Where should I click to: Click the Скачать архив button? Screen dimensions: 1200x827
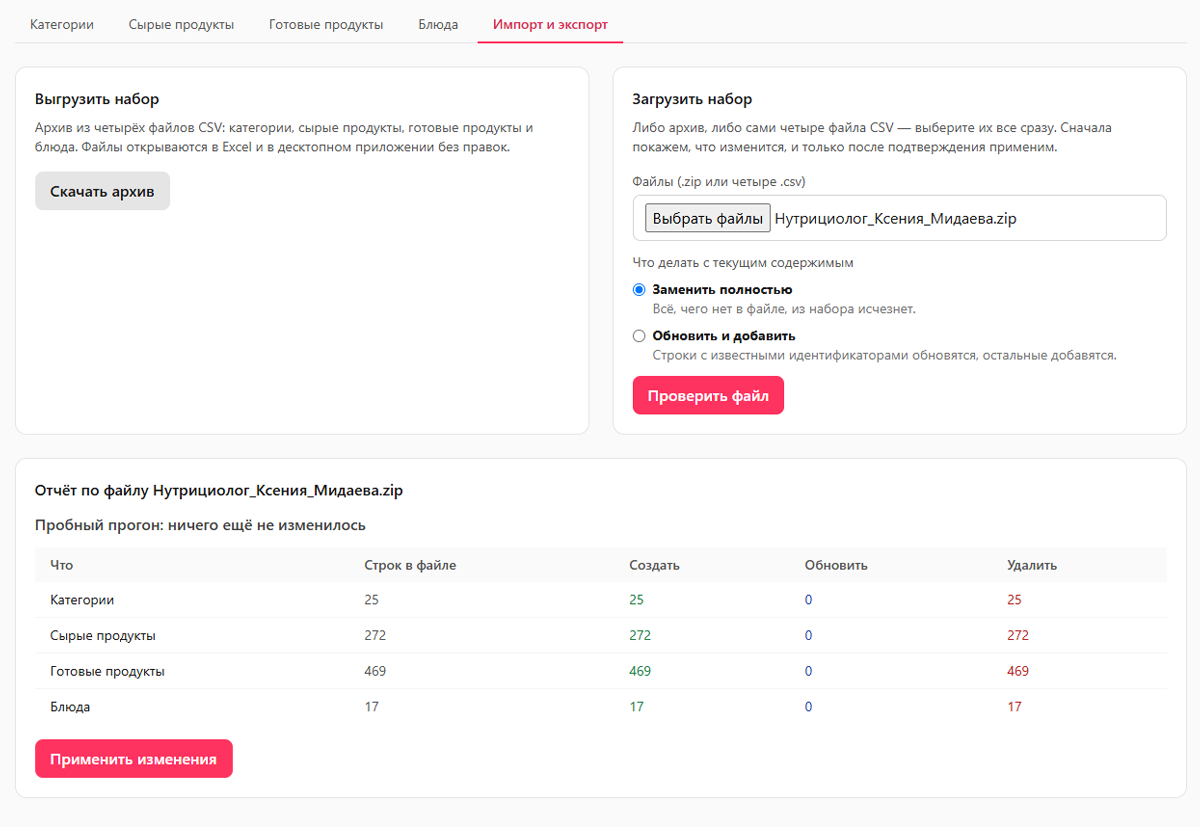click(102, 191)
